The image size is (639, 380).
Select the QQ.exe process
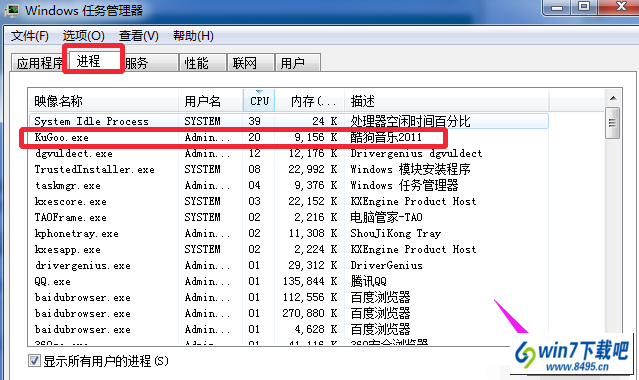289,281
